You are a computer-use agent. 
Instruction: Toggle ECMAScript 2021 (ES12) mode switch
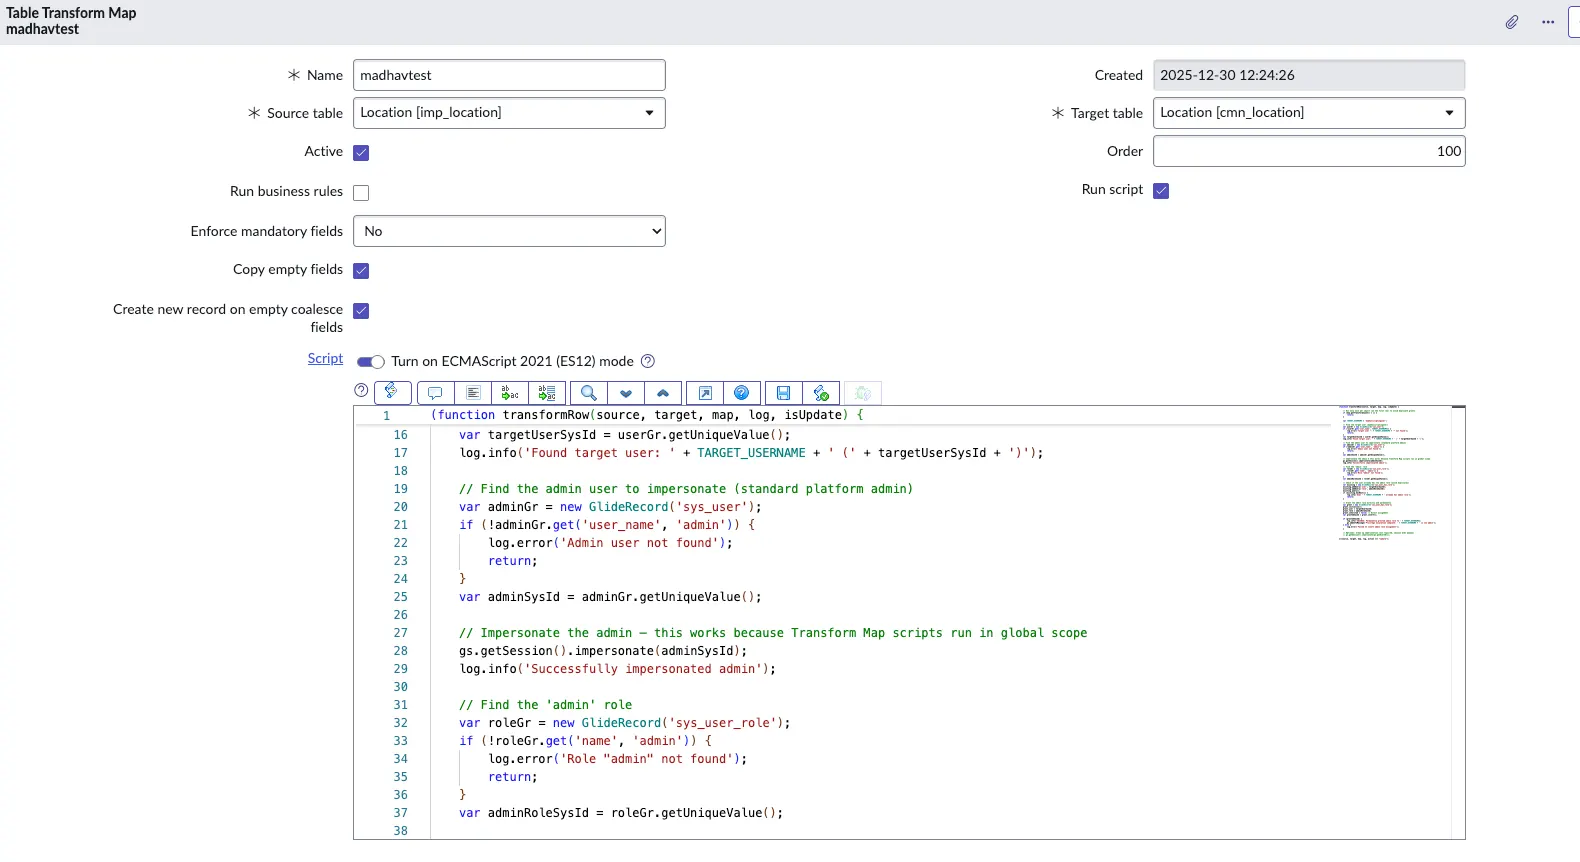pyautogui.click(x=371, y=362)
